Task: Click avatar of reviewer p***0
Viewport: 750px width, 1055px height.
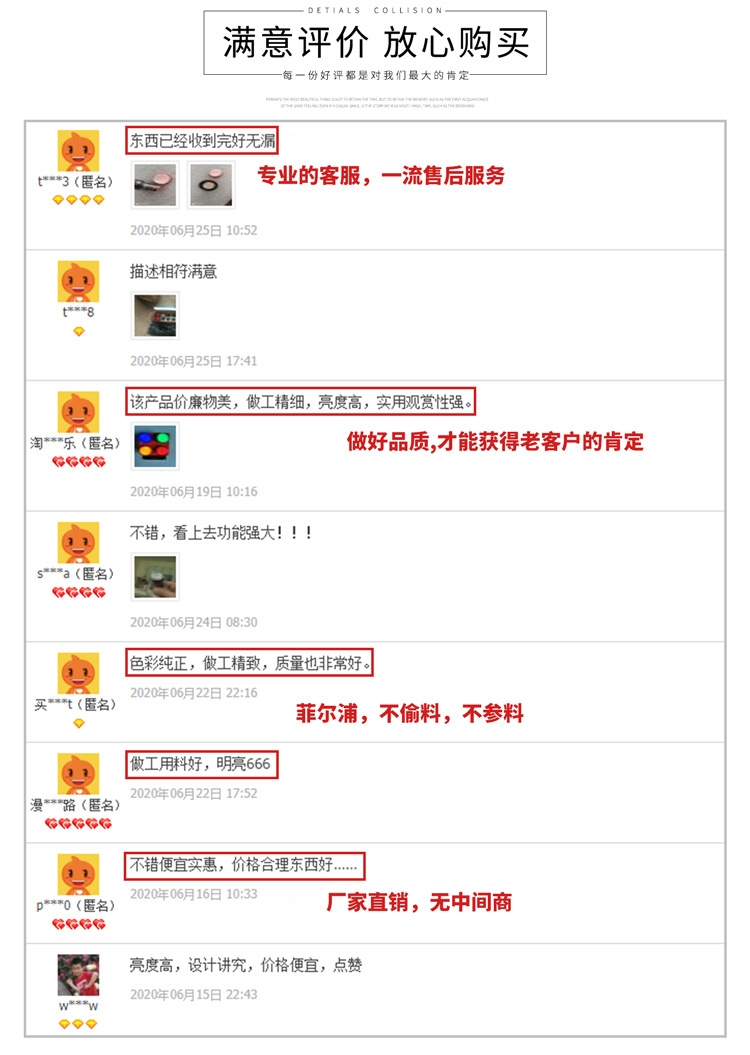Action: click(79, 874)
